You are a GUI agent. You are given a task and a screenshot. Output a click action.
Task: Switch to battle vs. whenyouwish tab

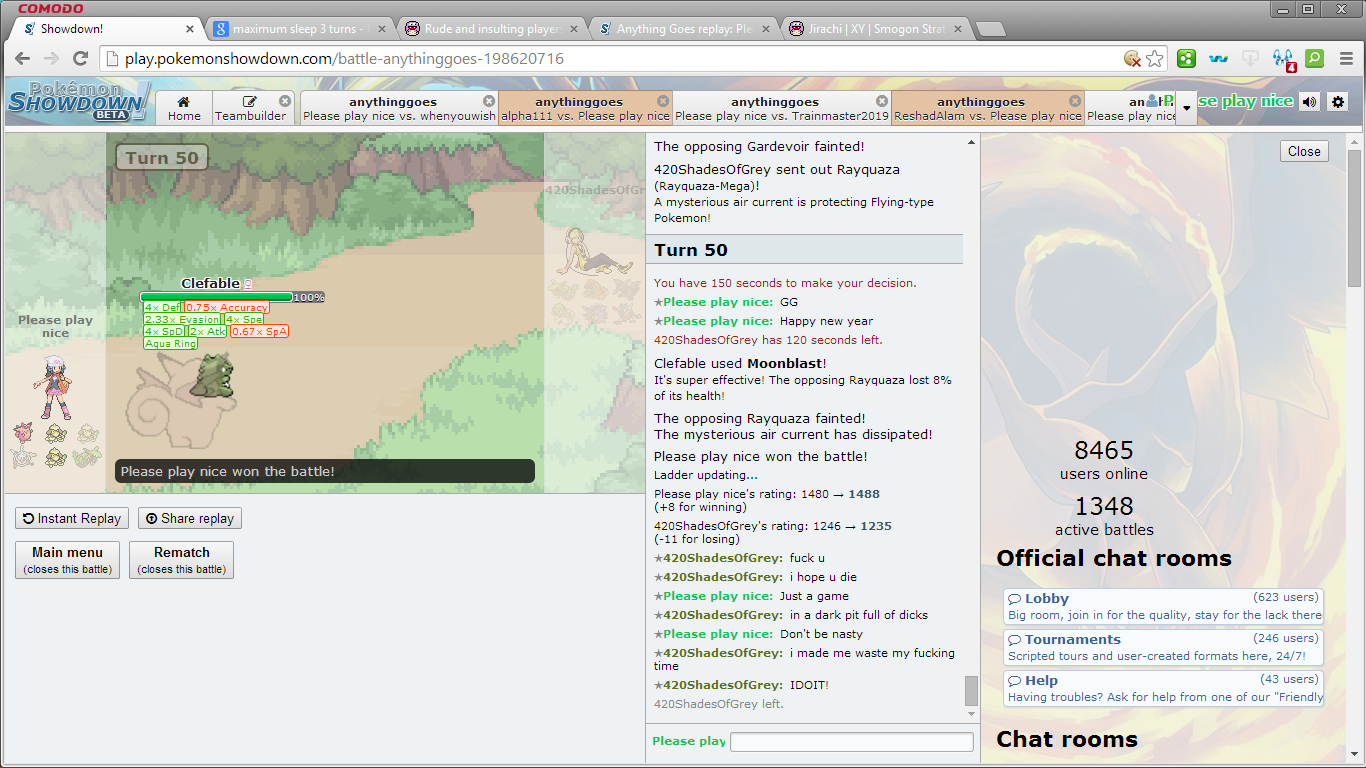point(397,108)
